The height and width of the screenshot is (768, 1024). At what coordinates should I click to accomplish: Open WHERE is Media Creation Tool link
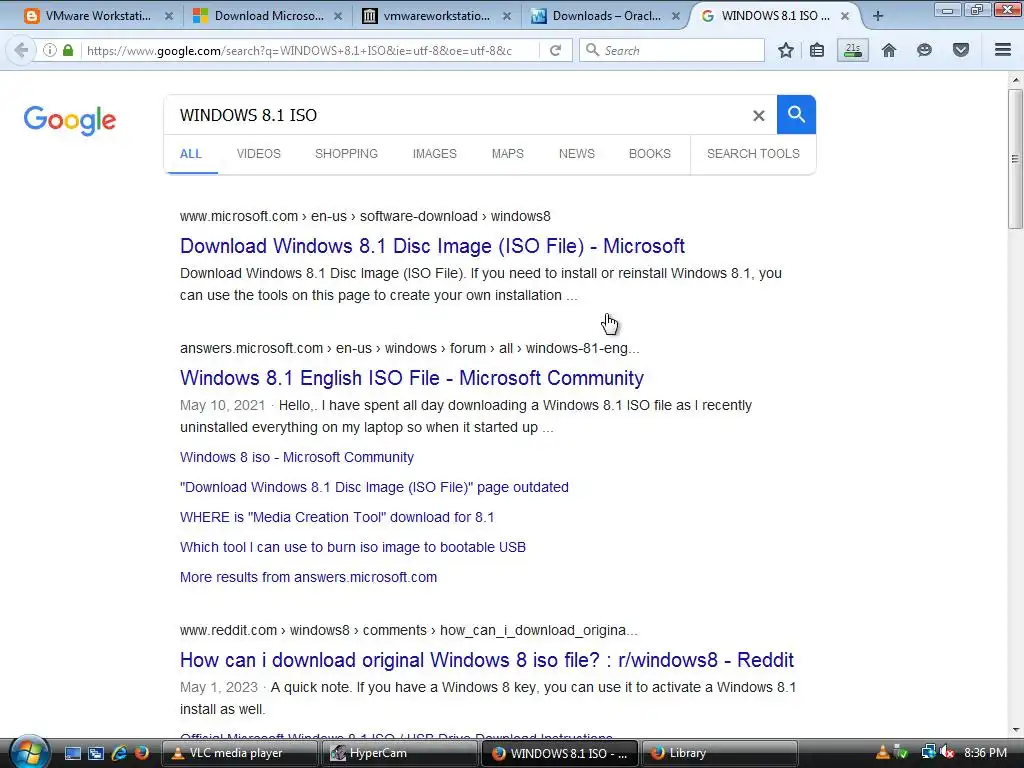[x=337, y=517]
